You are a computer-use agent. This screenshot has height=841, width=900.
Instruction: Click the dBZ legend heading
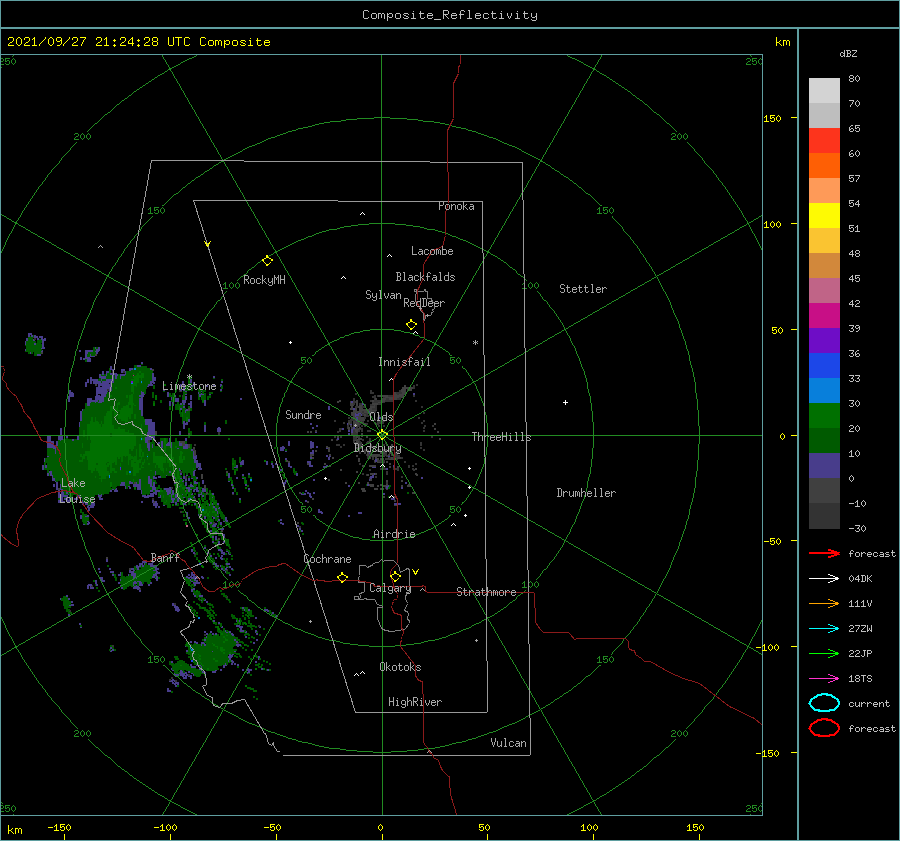coord(848,53)
